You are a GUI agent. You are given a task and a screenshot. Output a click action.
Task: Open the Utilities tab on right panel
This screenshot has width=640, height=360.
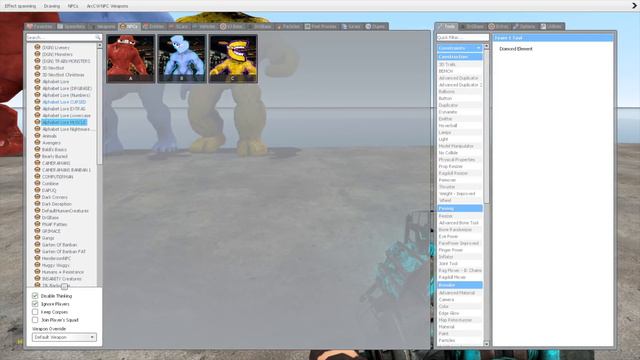[x=551, y=27]
